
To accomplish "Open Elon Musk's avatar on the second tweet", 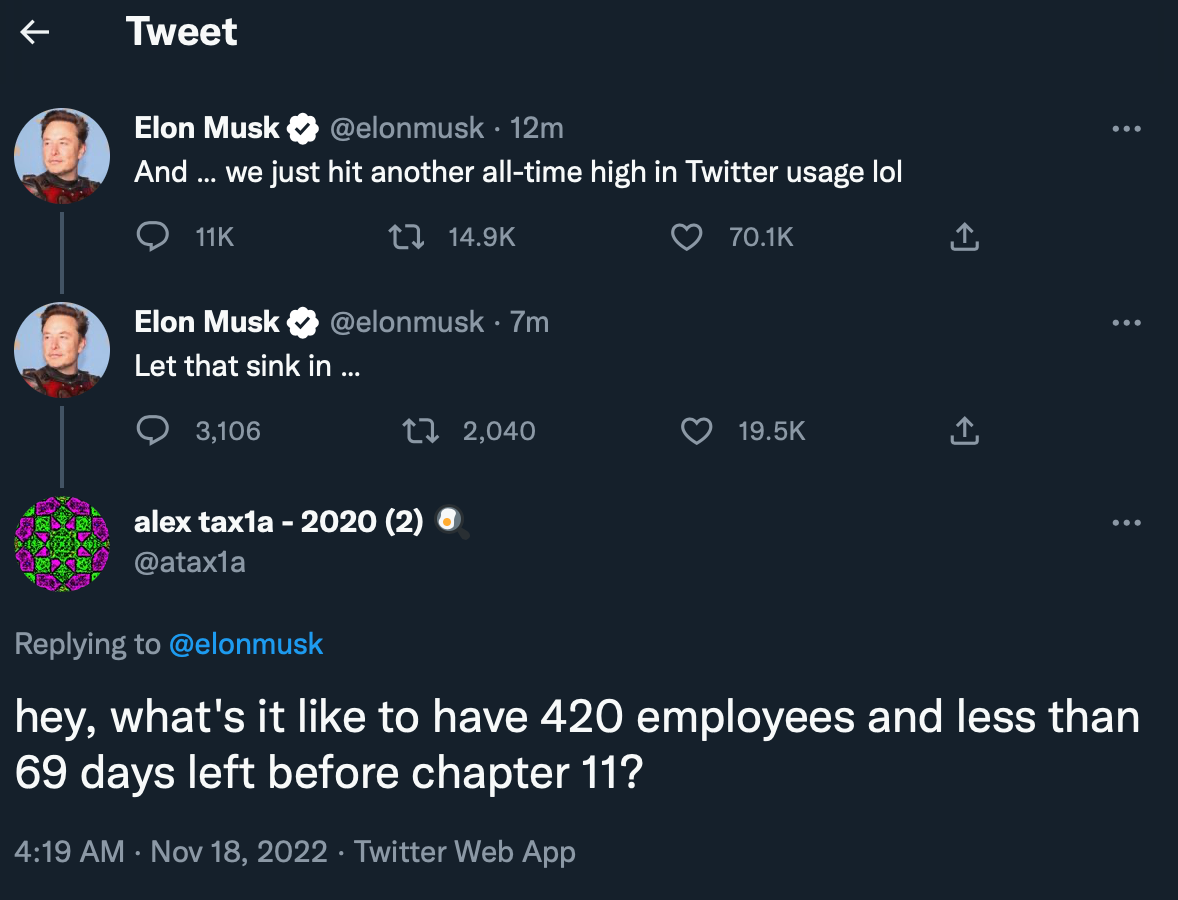I will click(62, 349).
